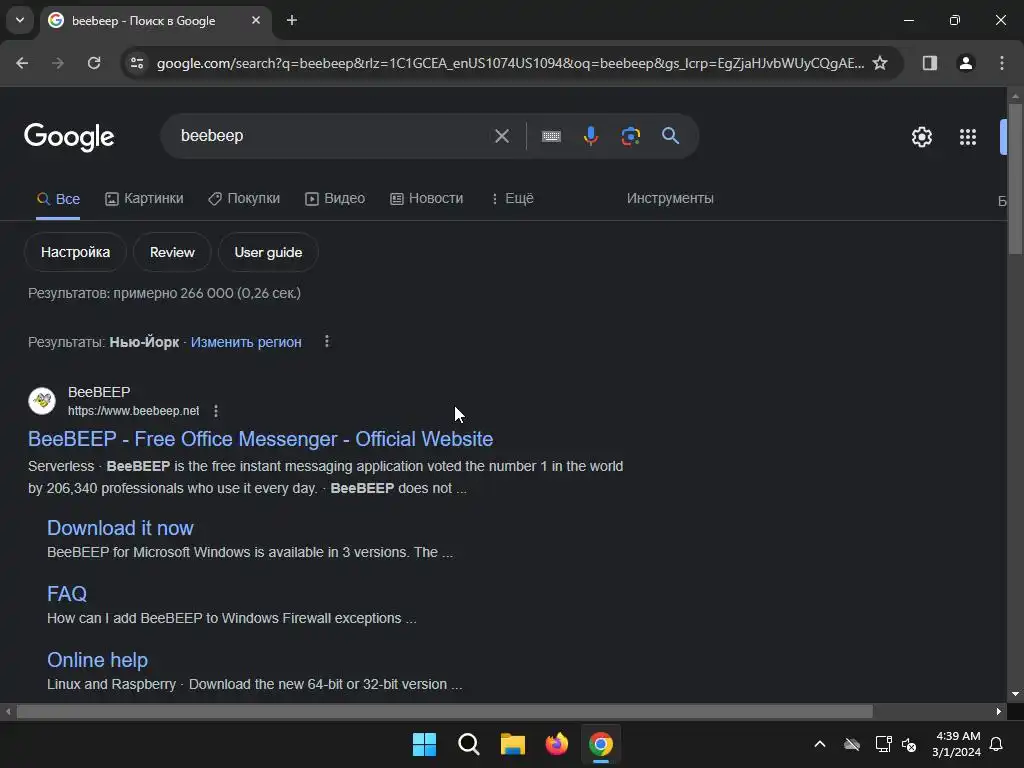
Task: Click the https://www.beebeep.net URL text
Action: pyautogui.click(x=133, y=411)
